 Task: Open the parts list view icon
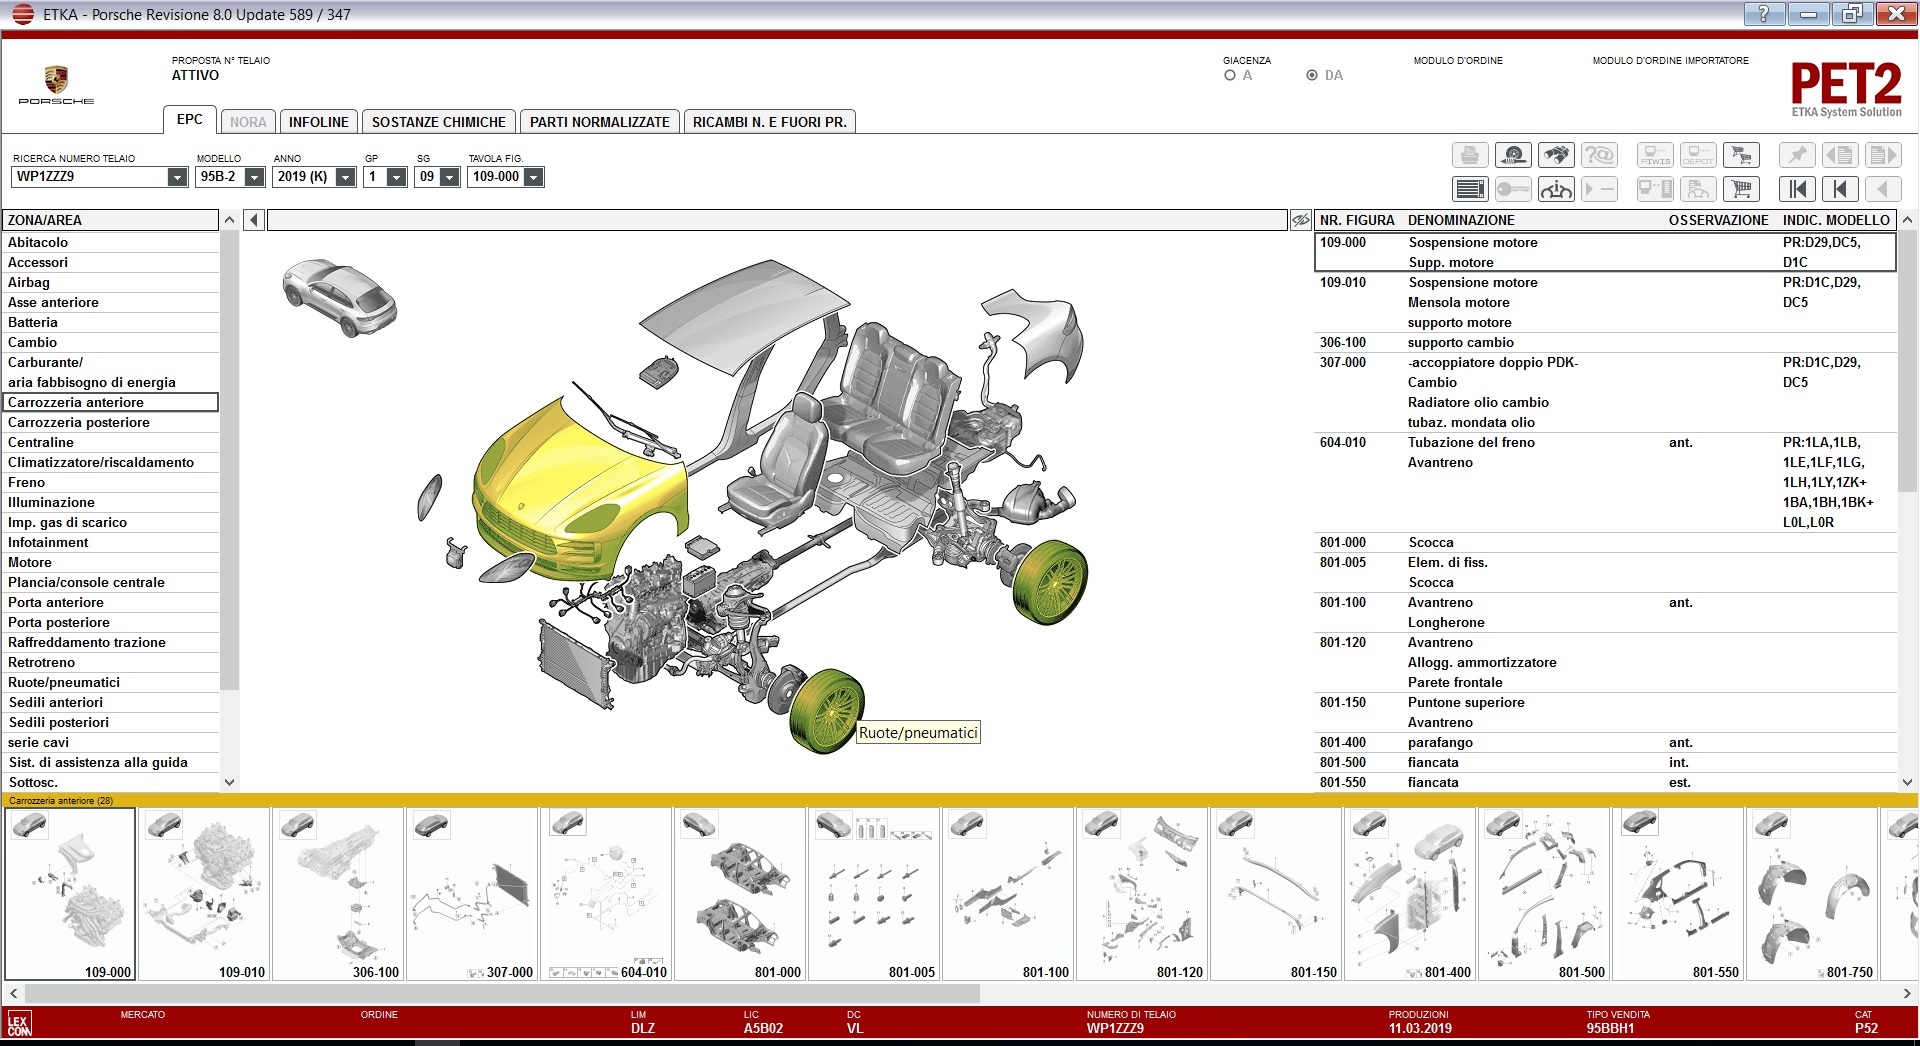pos(1469,189)
